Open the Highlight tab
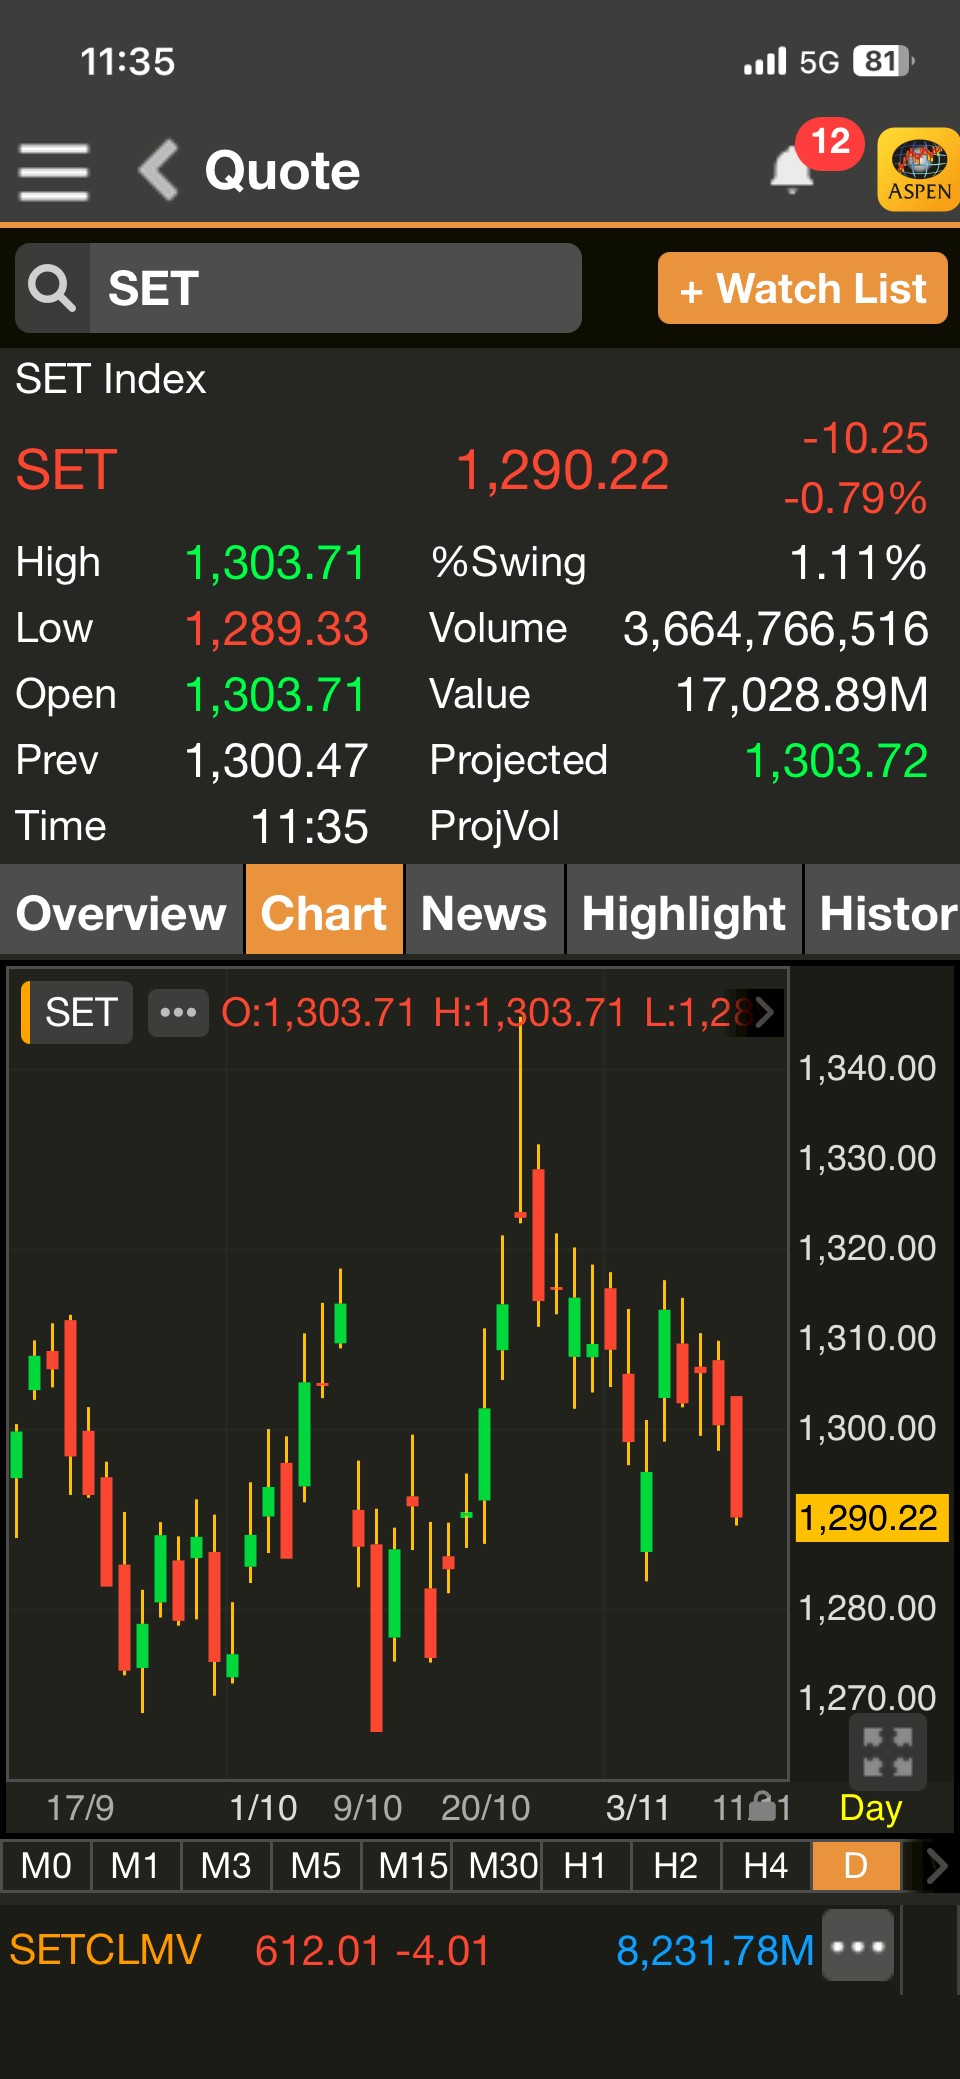 684,913
